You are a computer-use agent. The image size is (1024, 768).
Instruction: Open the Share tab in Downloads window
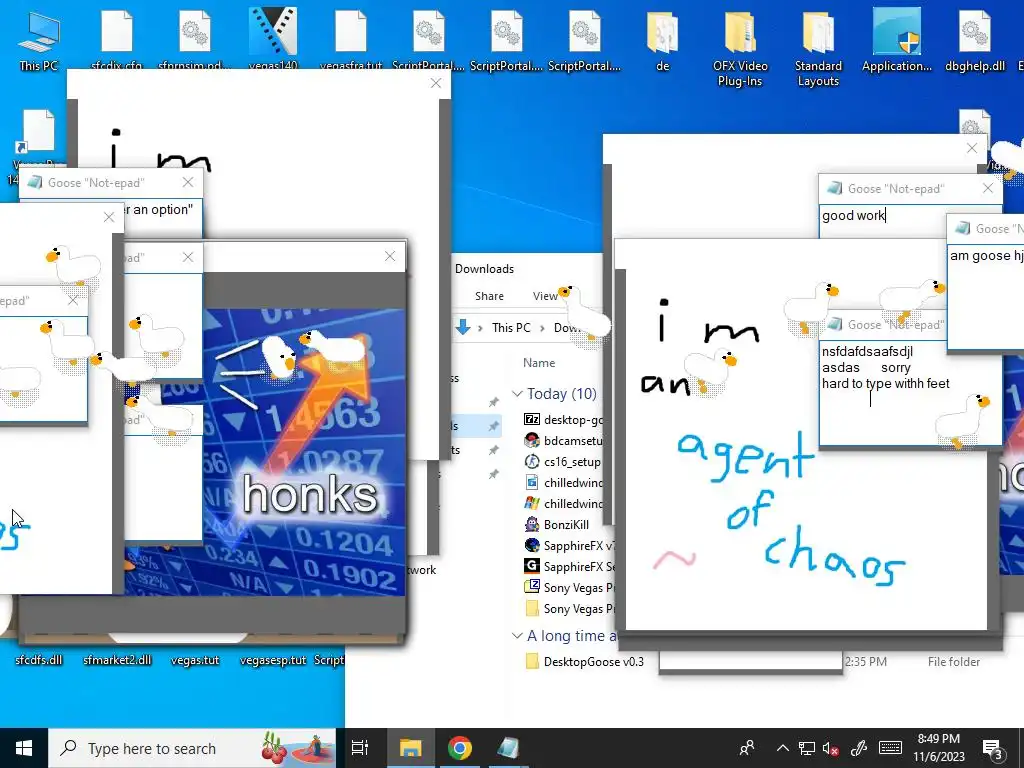click(489, 296)
